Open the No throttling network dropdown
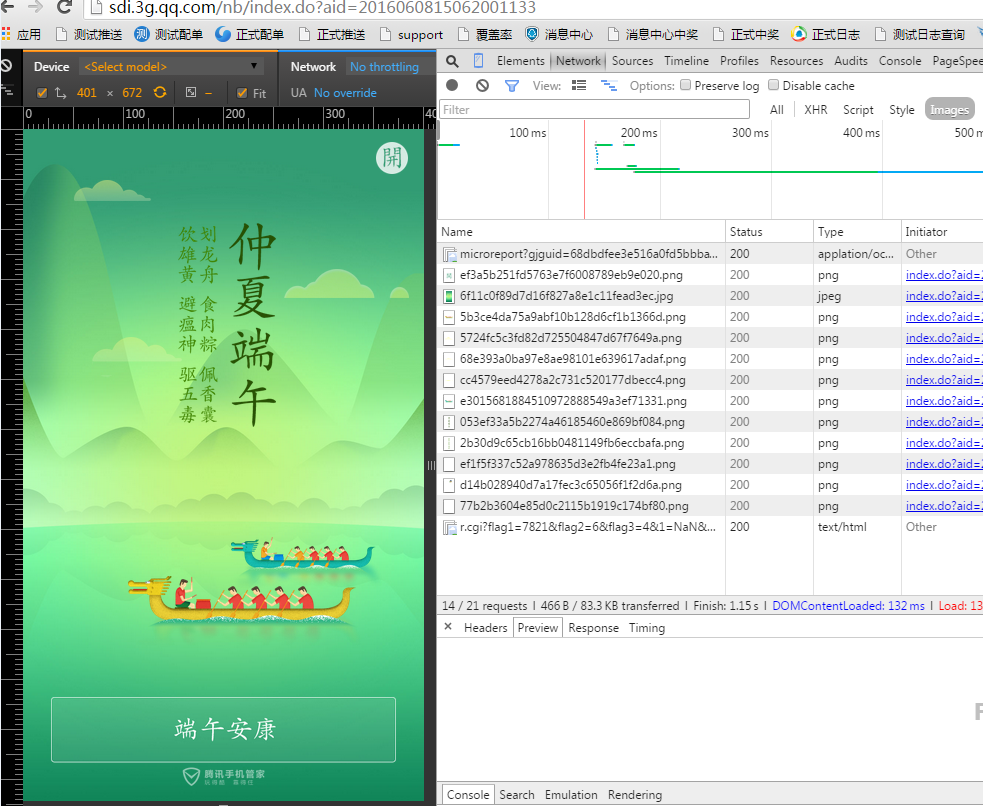The height and width of the screenshot is (806, 983). click(x=384, y=67)
